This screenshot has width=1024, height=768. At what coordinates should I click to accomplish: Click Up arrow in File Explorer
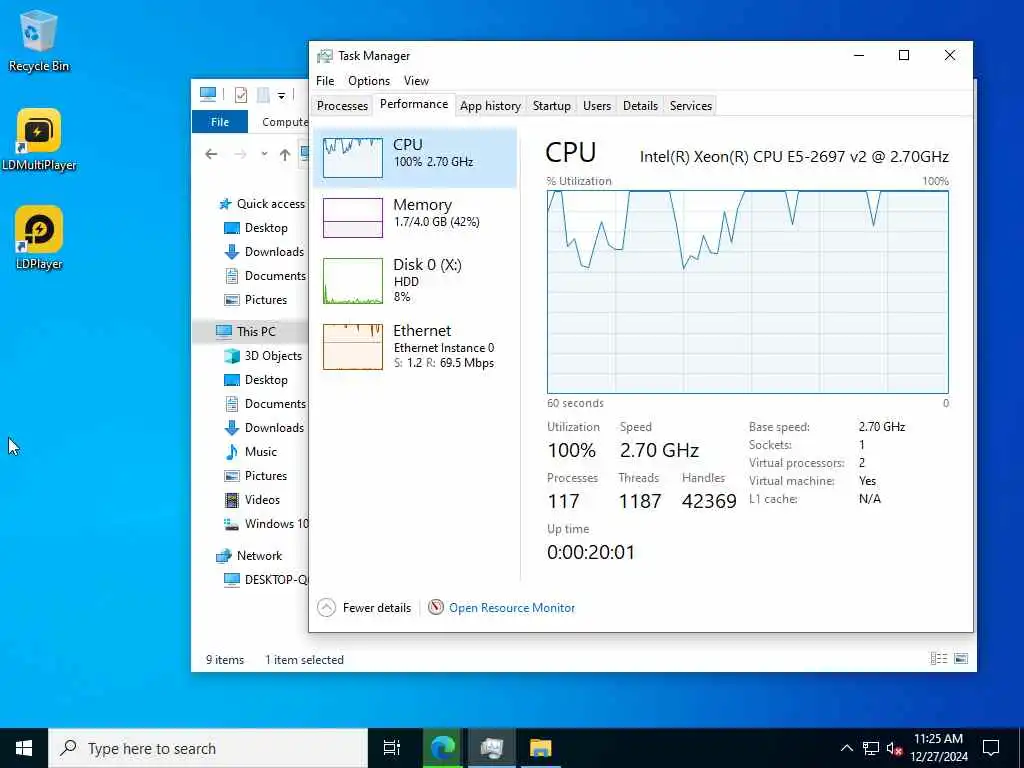(285, 154)
